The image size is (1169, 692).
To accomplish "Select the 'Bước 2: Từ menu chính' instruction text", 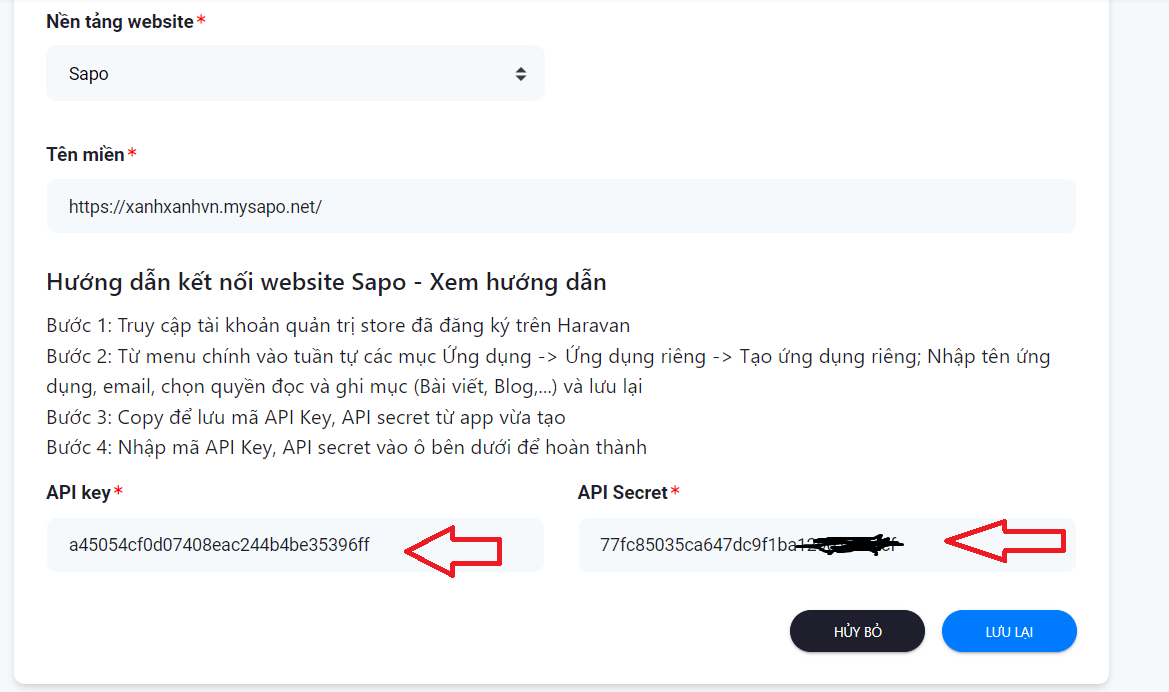I will pyautogui.click(x=548, y=371).
